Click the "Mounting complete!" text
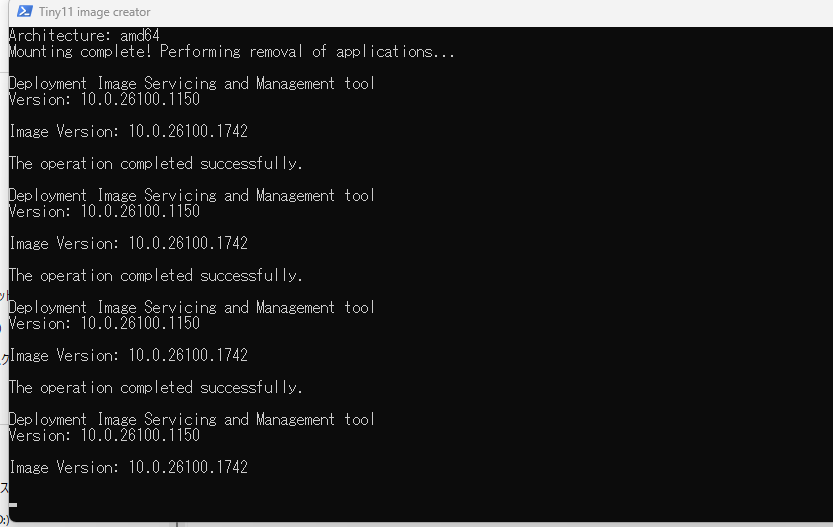 [80, 51]
